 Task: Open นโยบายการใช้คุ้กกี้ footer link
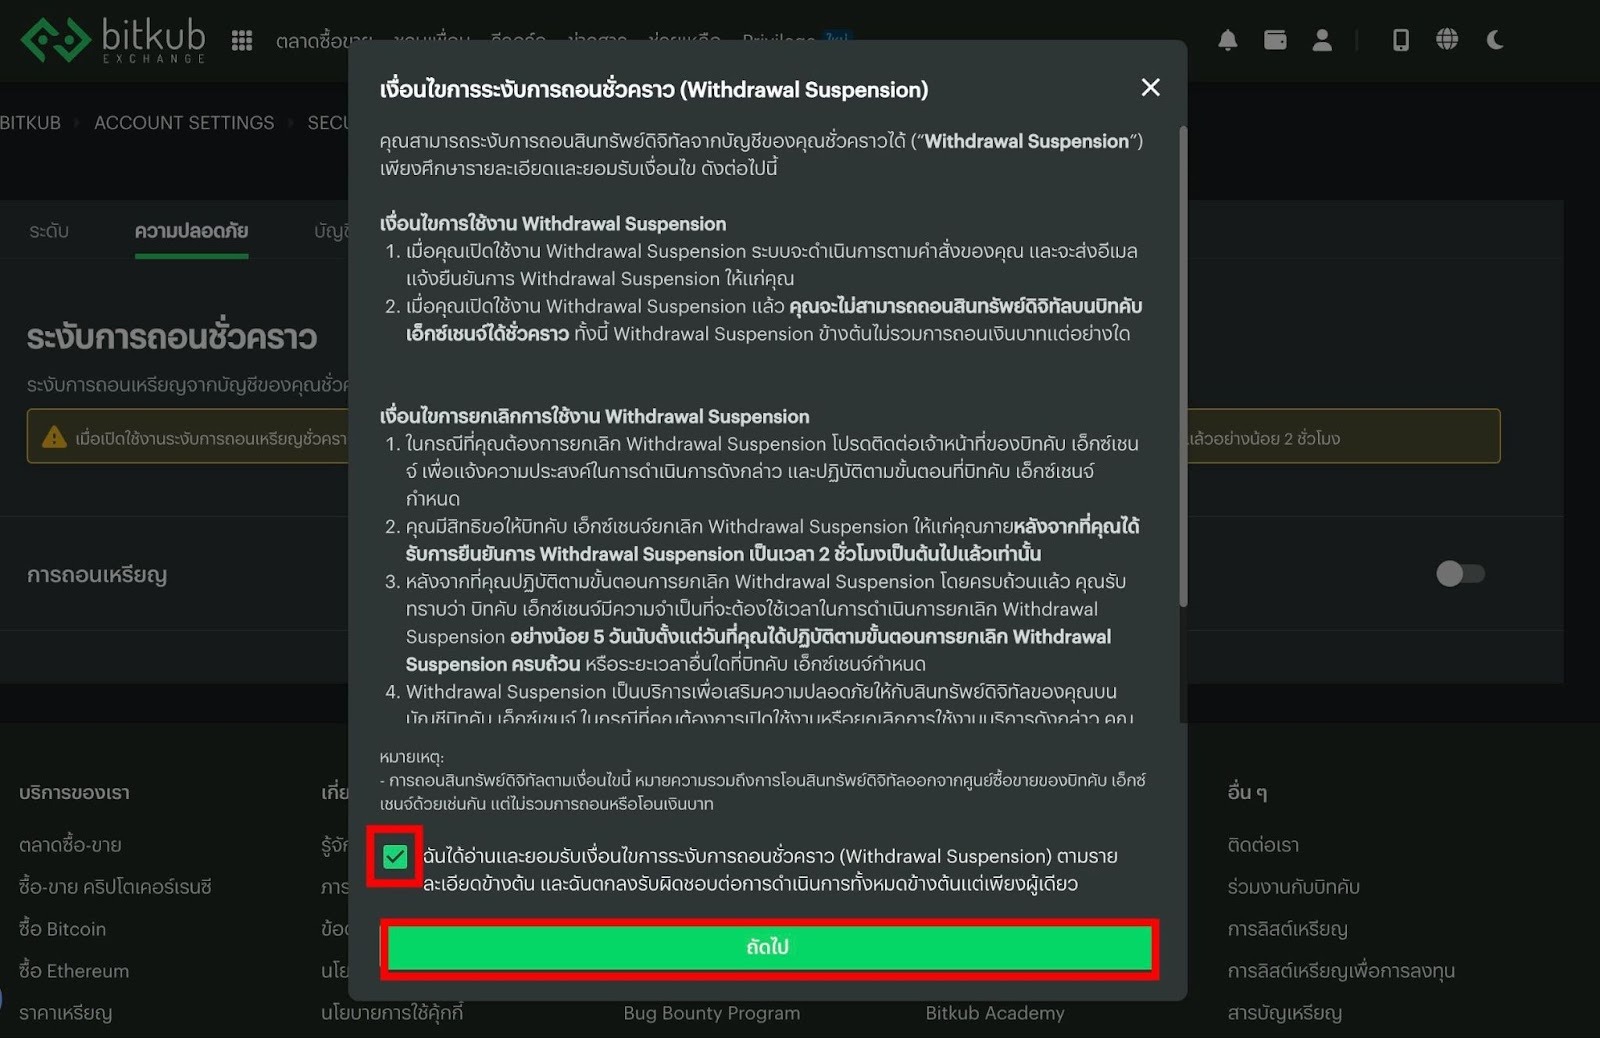392,1013
